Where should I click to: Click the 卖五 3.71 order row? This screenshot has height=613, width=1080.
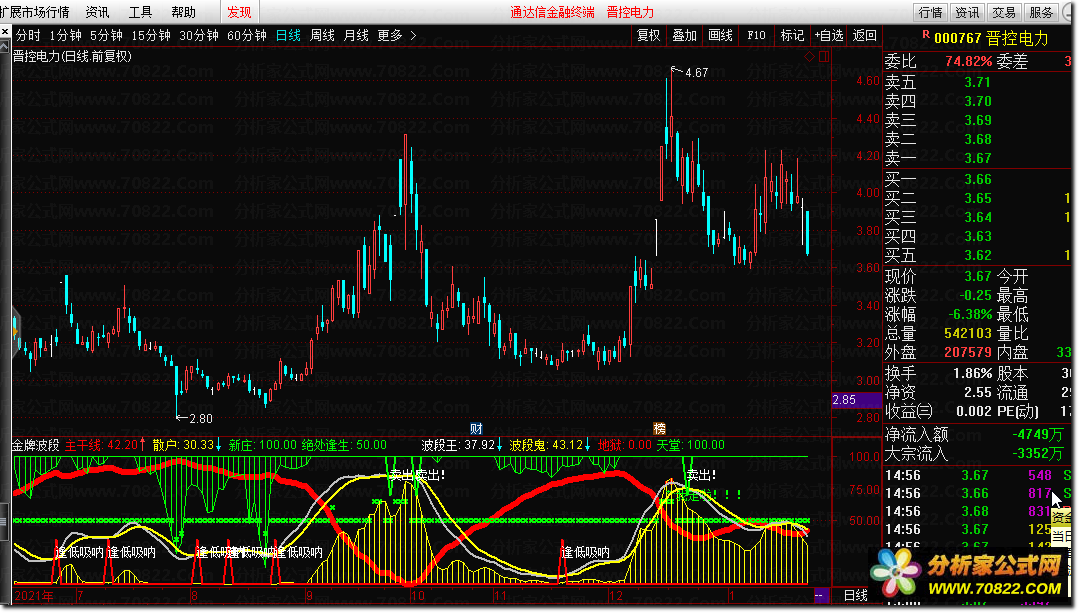(x=977, y=82)
